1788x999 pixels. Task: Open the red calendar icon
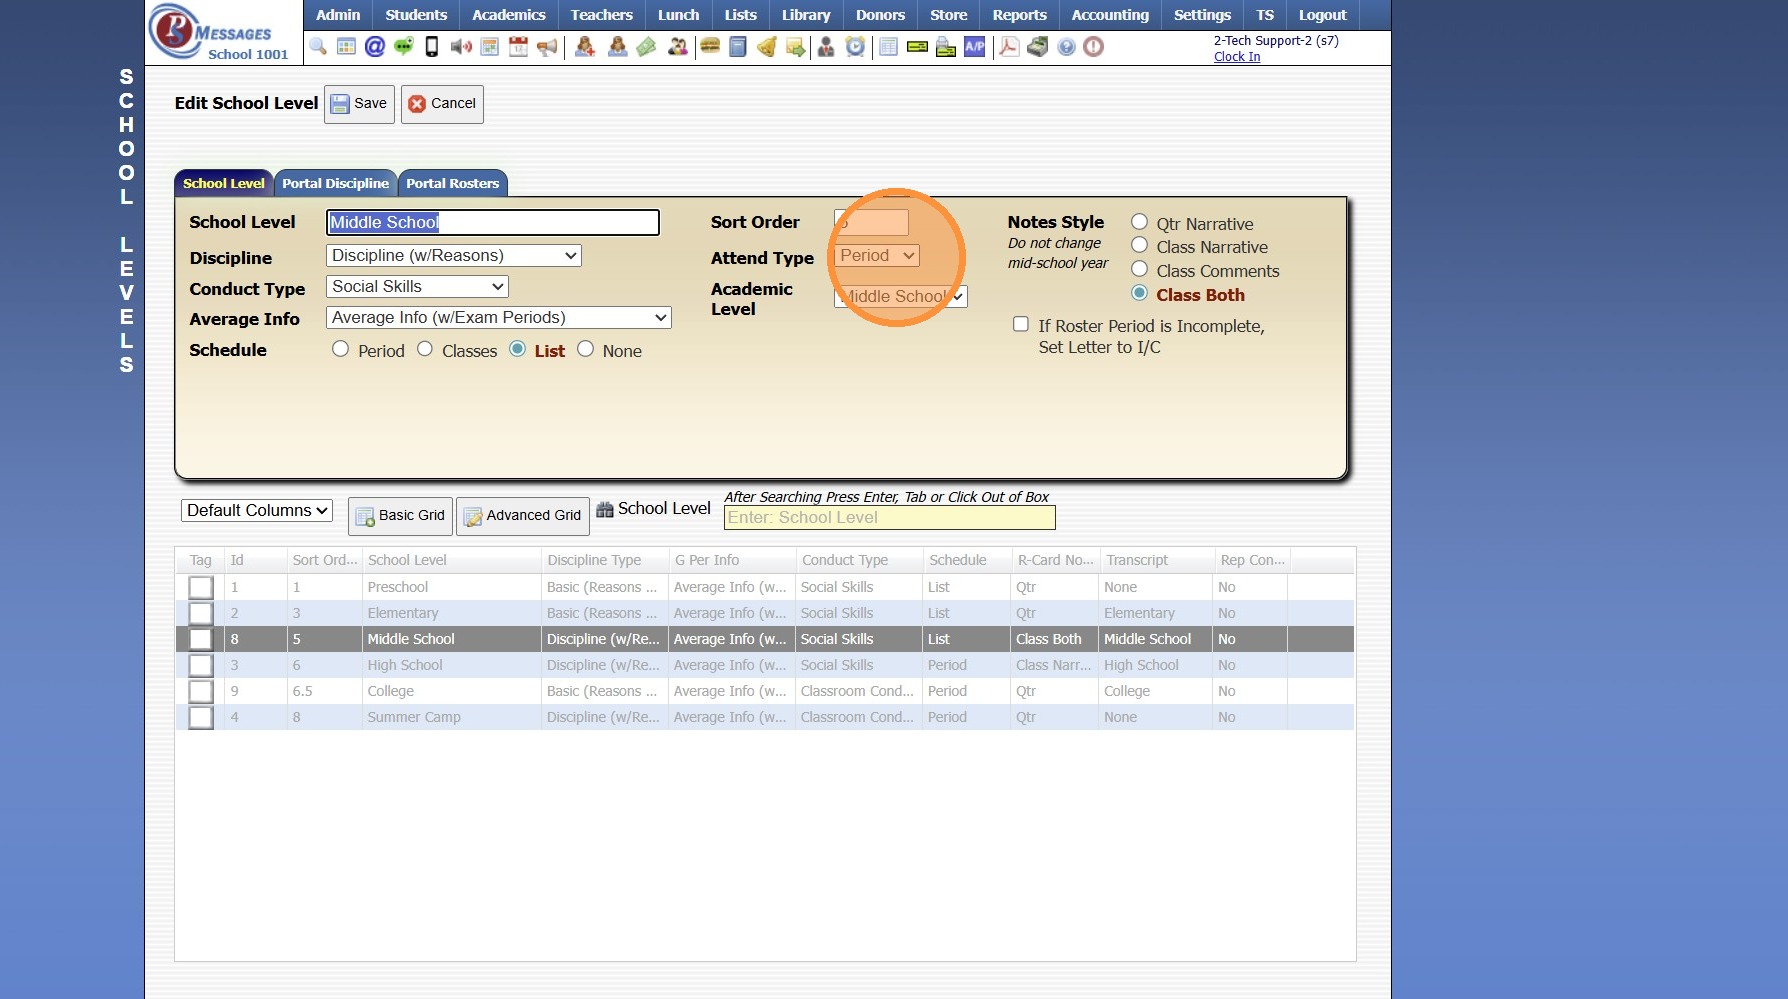[x=518, y=46]
